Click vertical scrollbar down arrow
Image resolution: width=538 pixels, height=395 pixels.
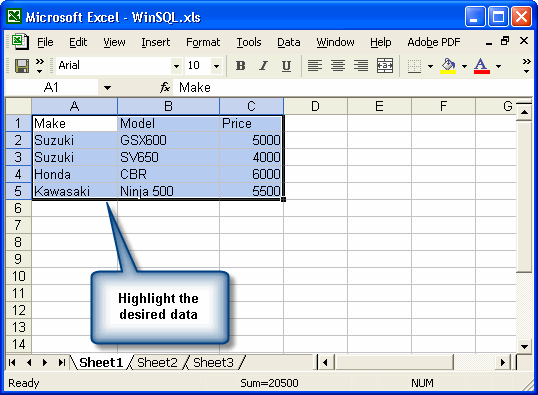point(524,347)
